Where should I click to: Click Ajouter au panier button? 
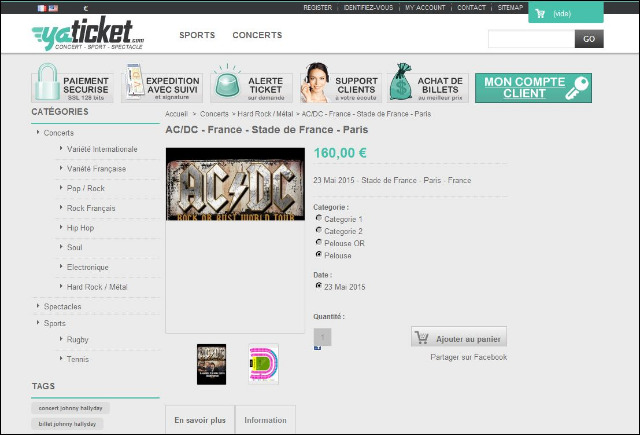coord(459,337)
